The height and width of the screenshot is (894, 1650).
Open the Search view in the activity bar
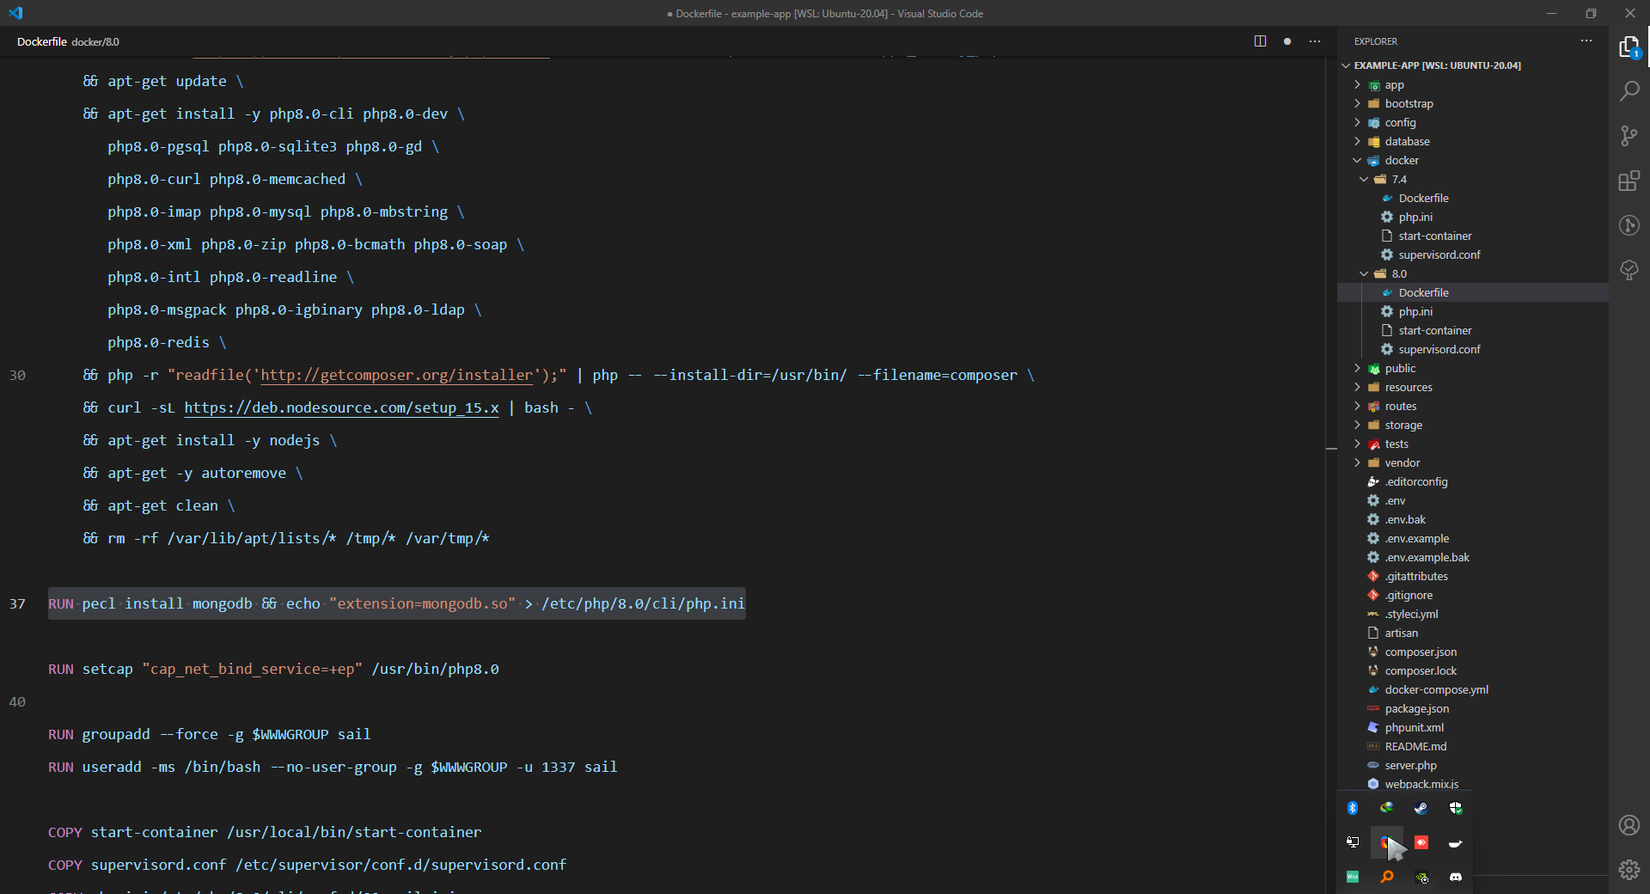[x=1629, y=91]
